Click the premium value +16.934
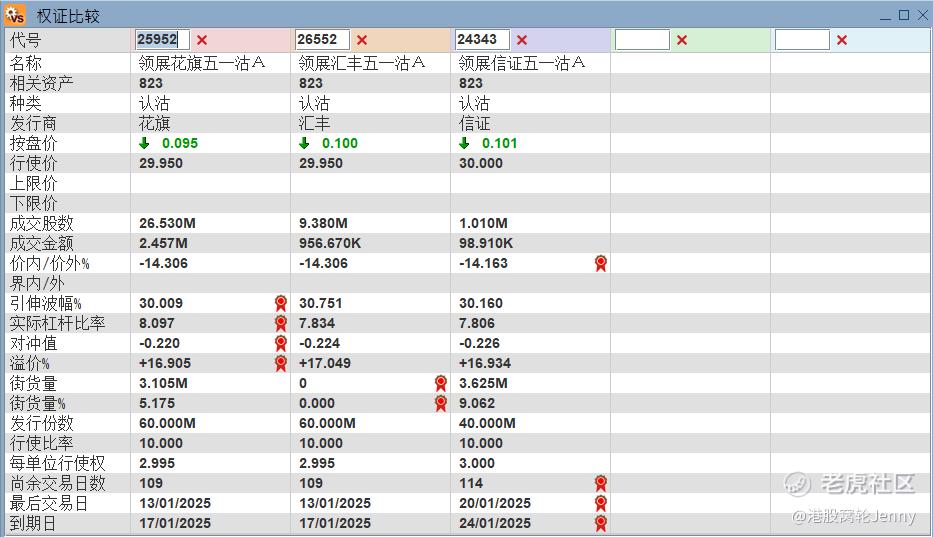 [485, 363]
